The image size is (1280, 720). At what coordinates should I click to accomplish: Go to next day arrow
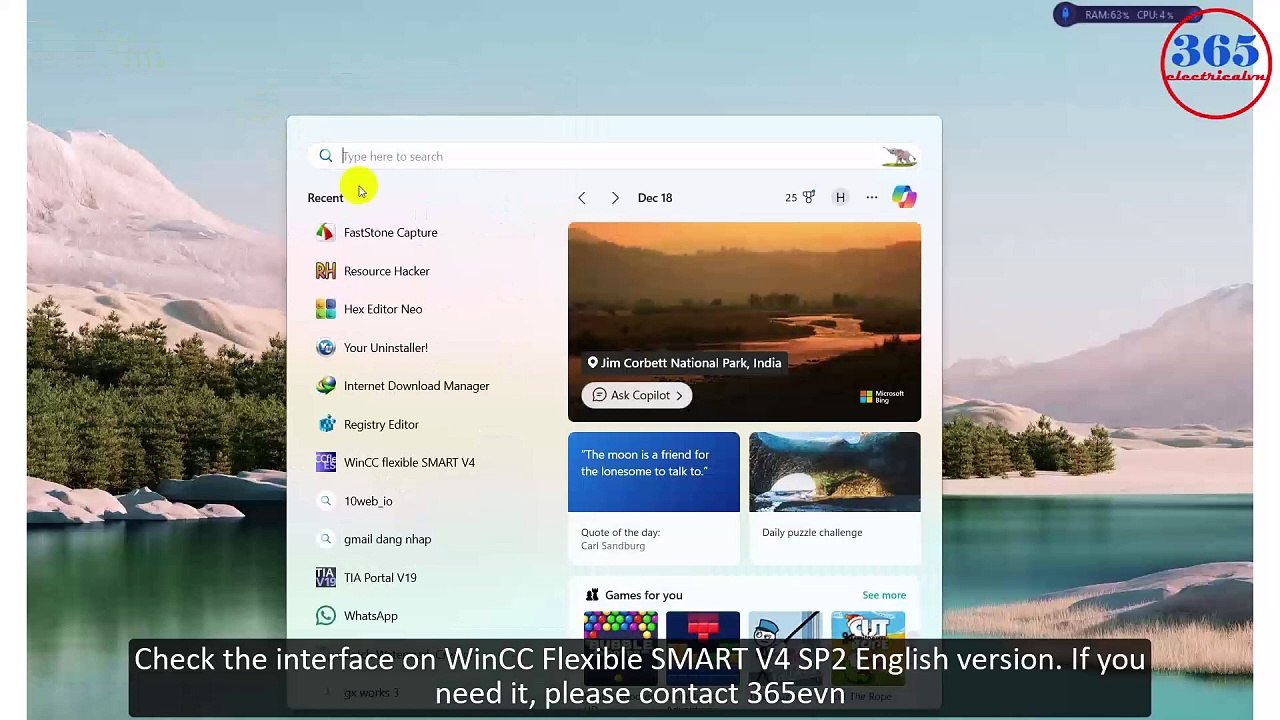pos(615,198)
